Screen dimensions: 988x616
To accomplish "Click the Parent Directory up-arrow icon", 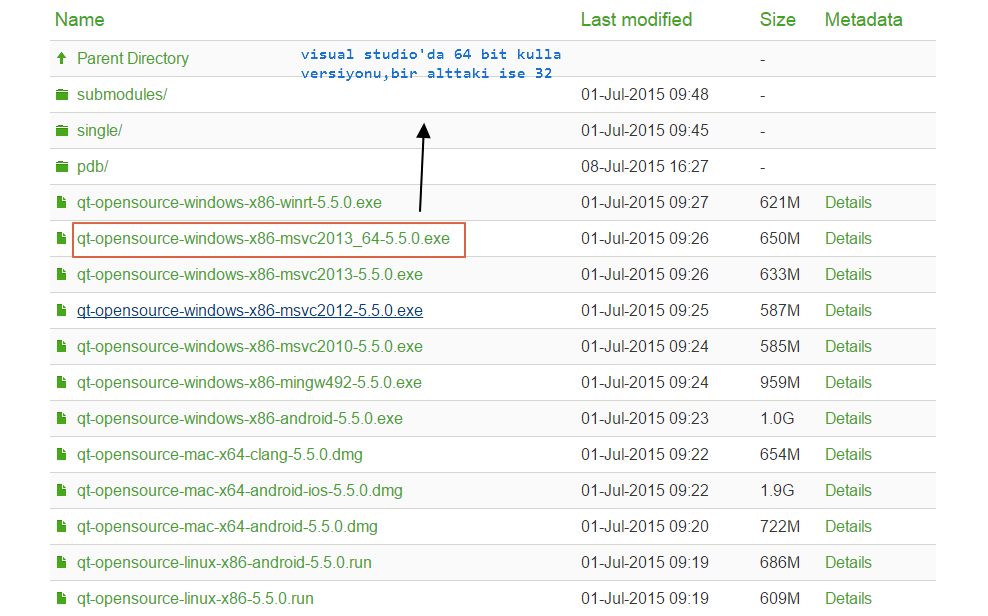I will 61,59.
